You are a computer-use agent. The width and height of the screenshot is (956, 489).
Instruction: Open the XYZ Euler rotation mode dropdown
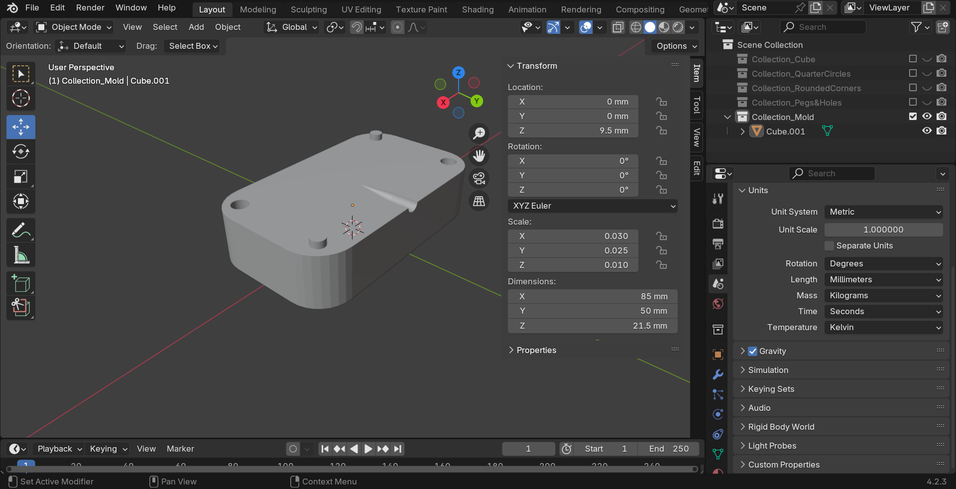[x=592, y=206]
